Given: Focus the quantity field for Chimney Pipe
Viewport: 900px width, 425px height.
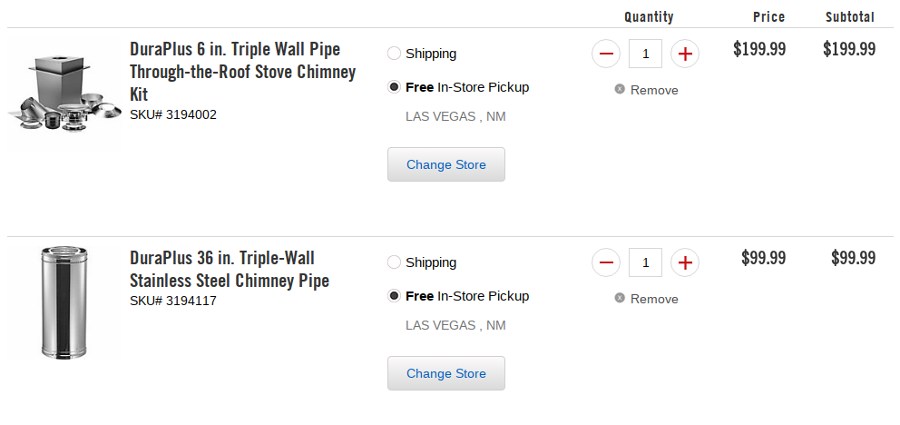Looking at the screenshot, I should pos(645,263).
